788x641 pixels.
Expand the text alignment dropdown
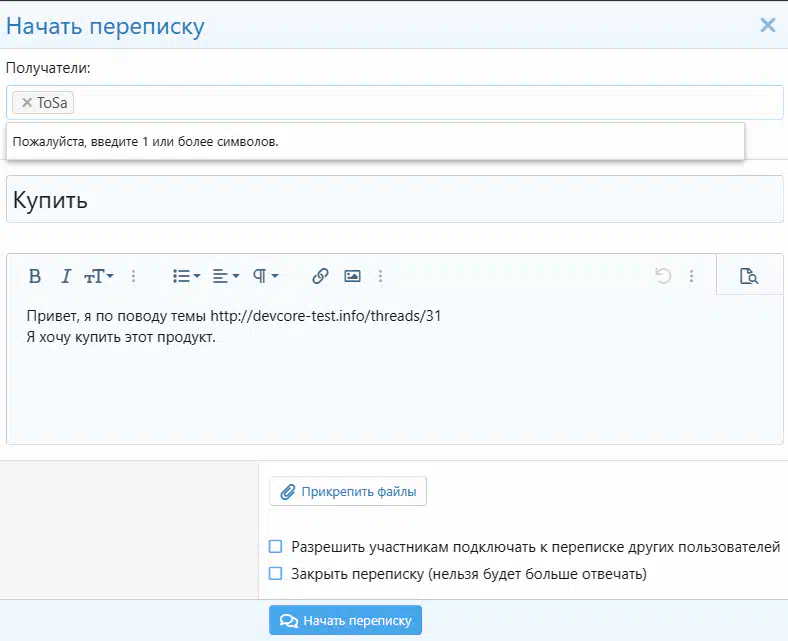(x=225, y=276)
